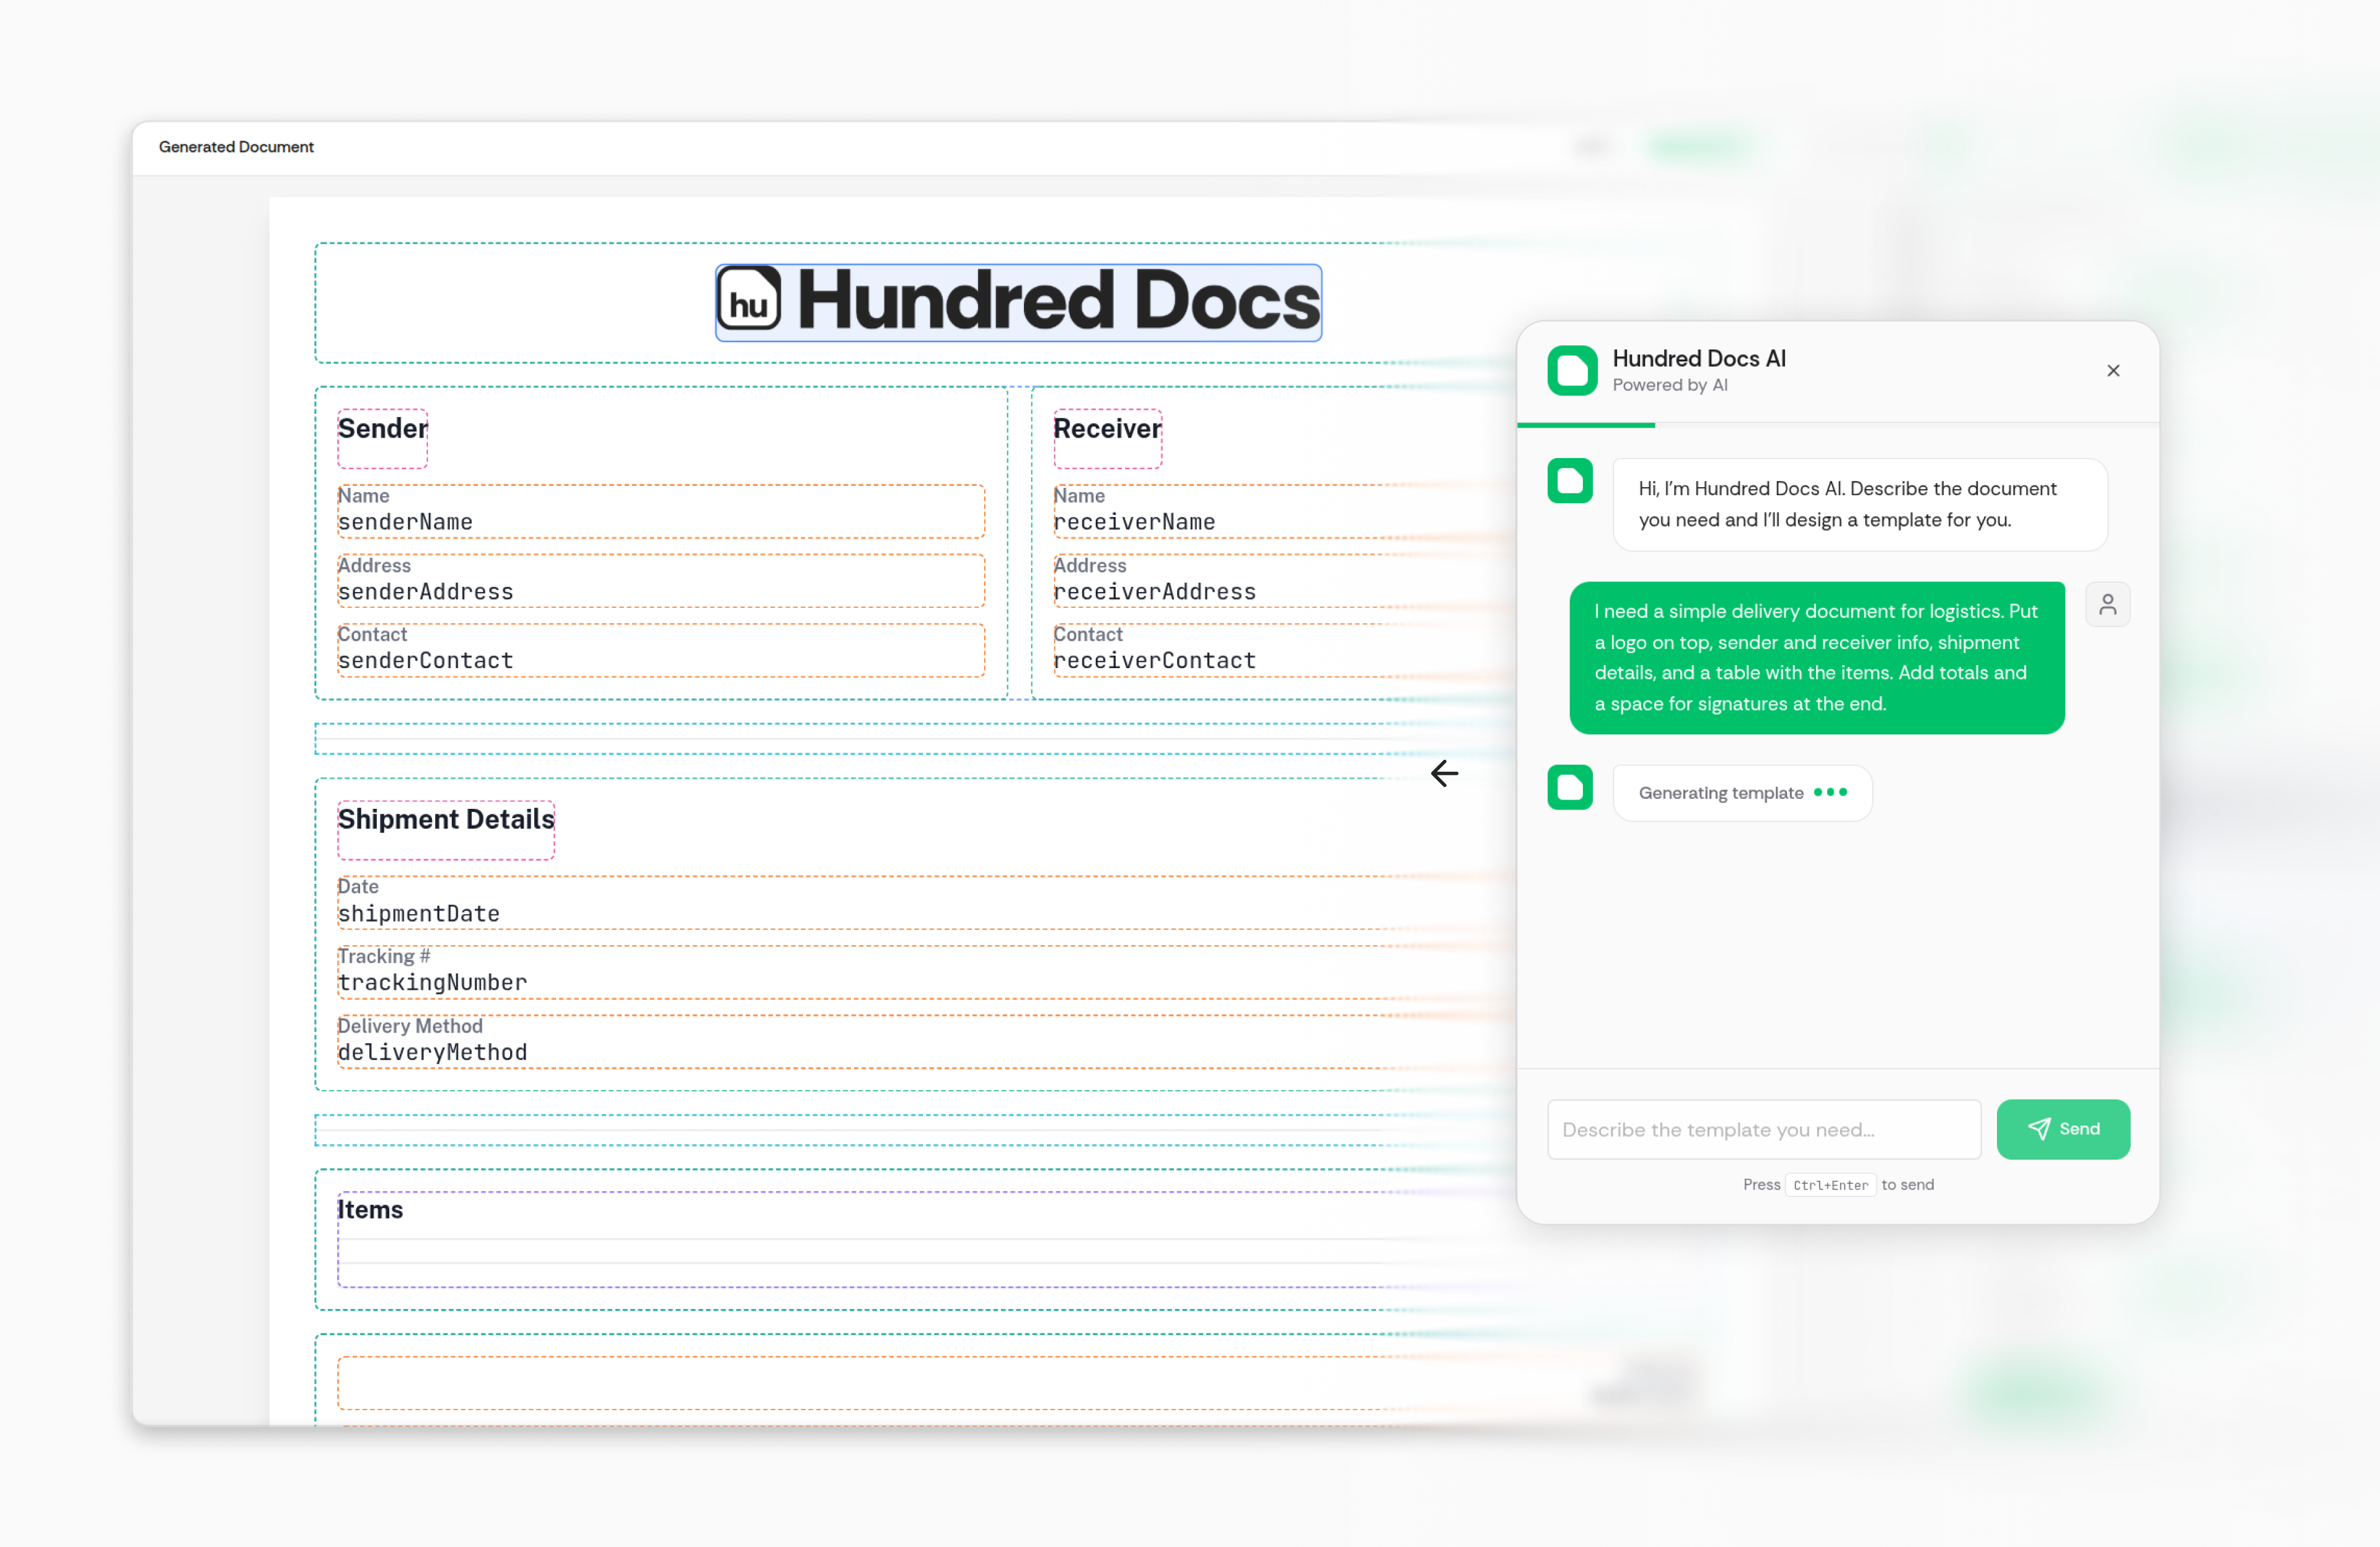Viewport: 2380px width, 1547px height.
Task: Select the Generated Document tab
Action: 236,147
